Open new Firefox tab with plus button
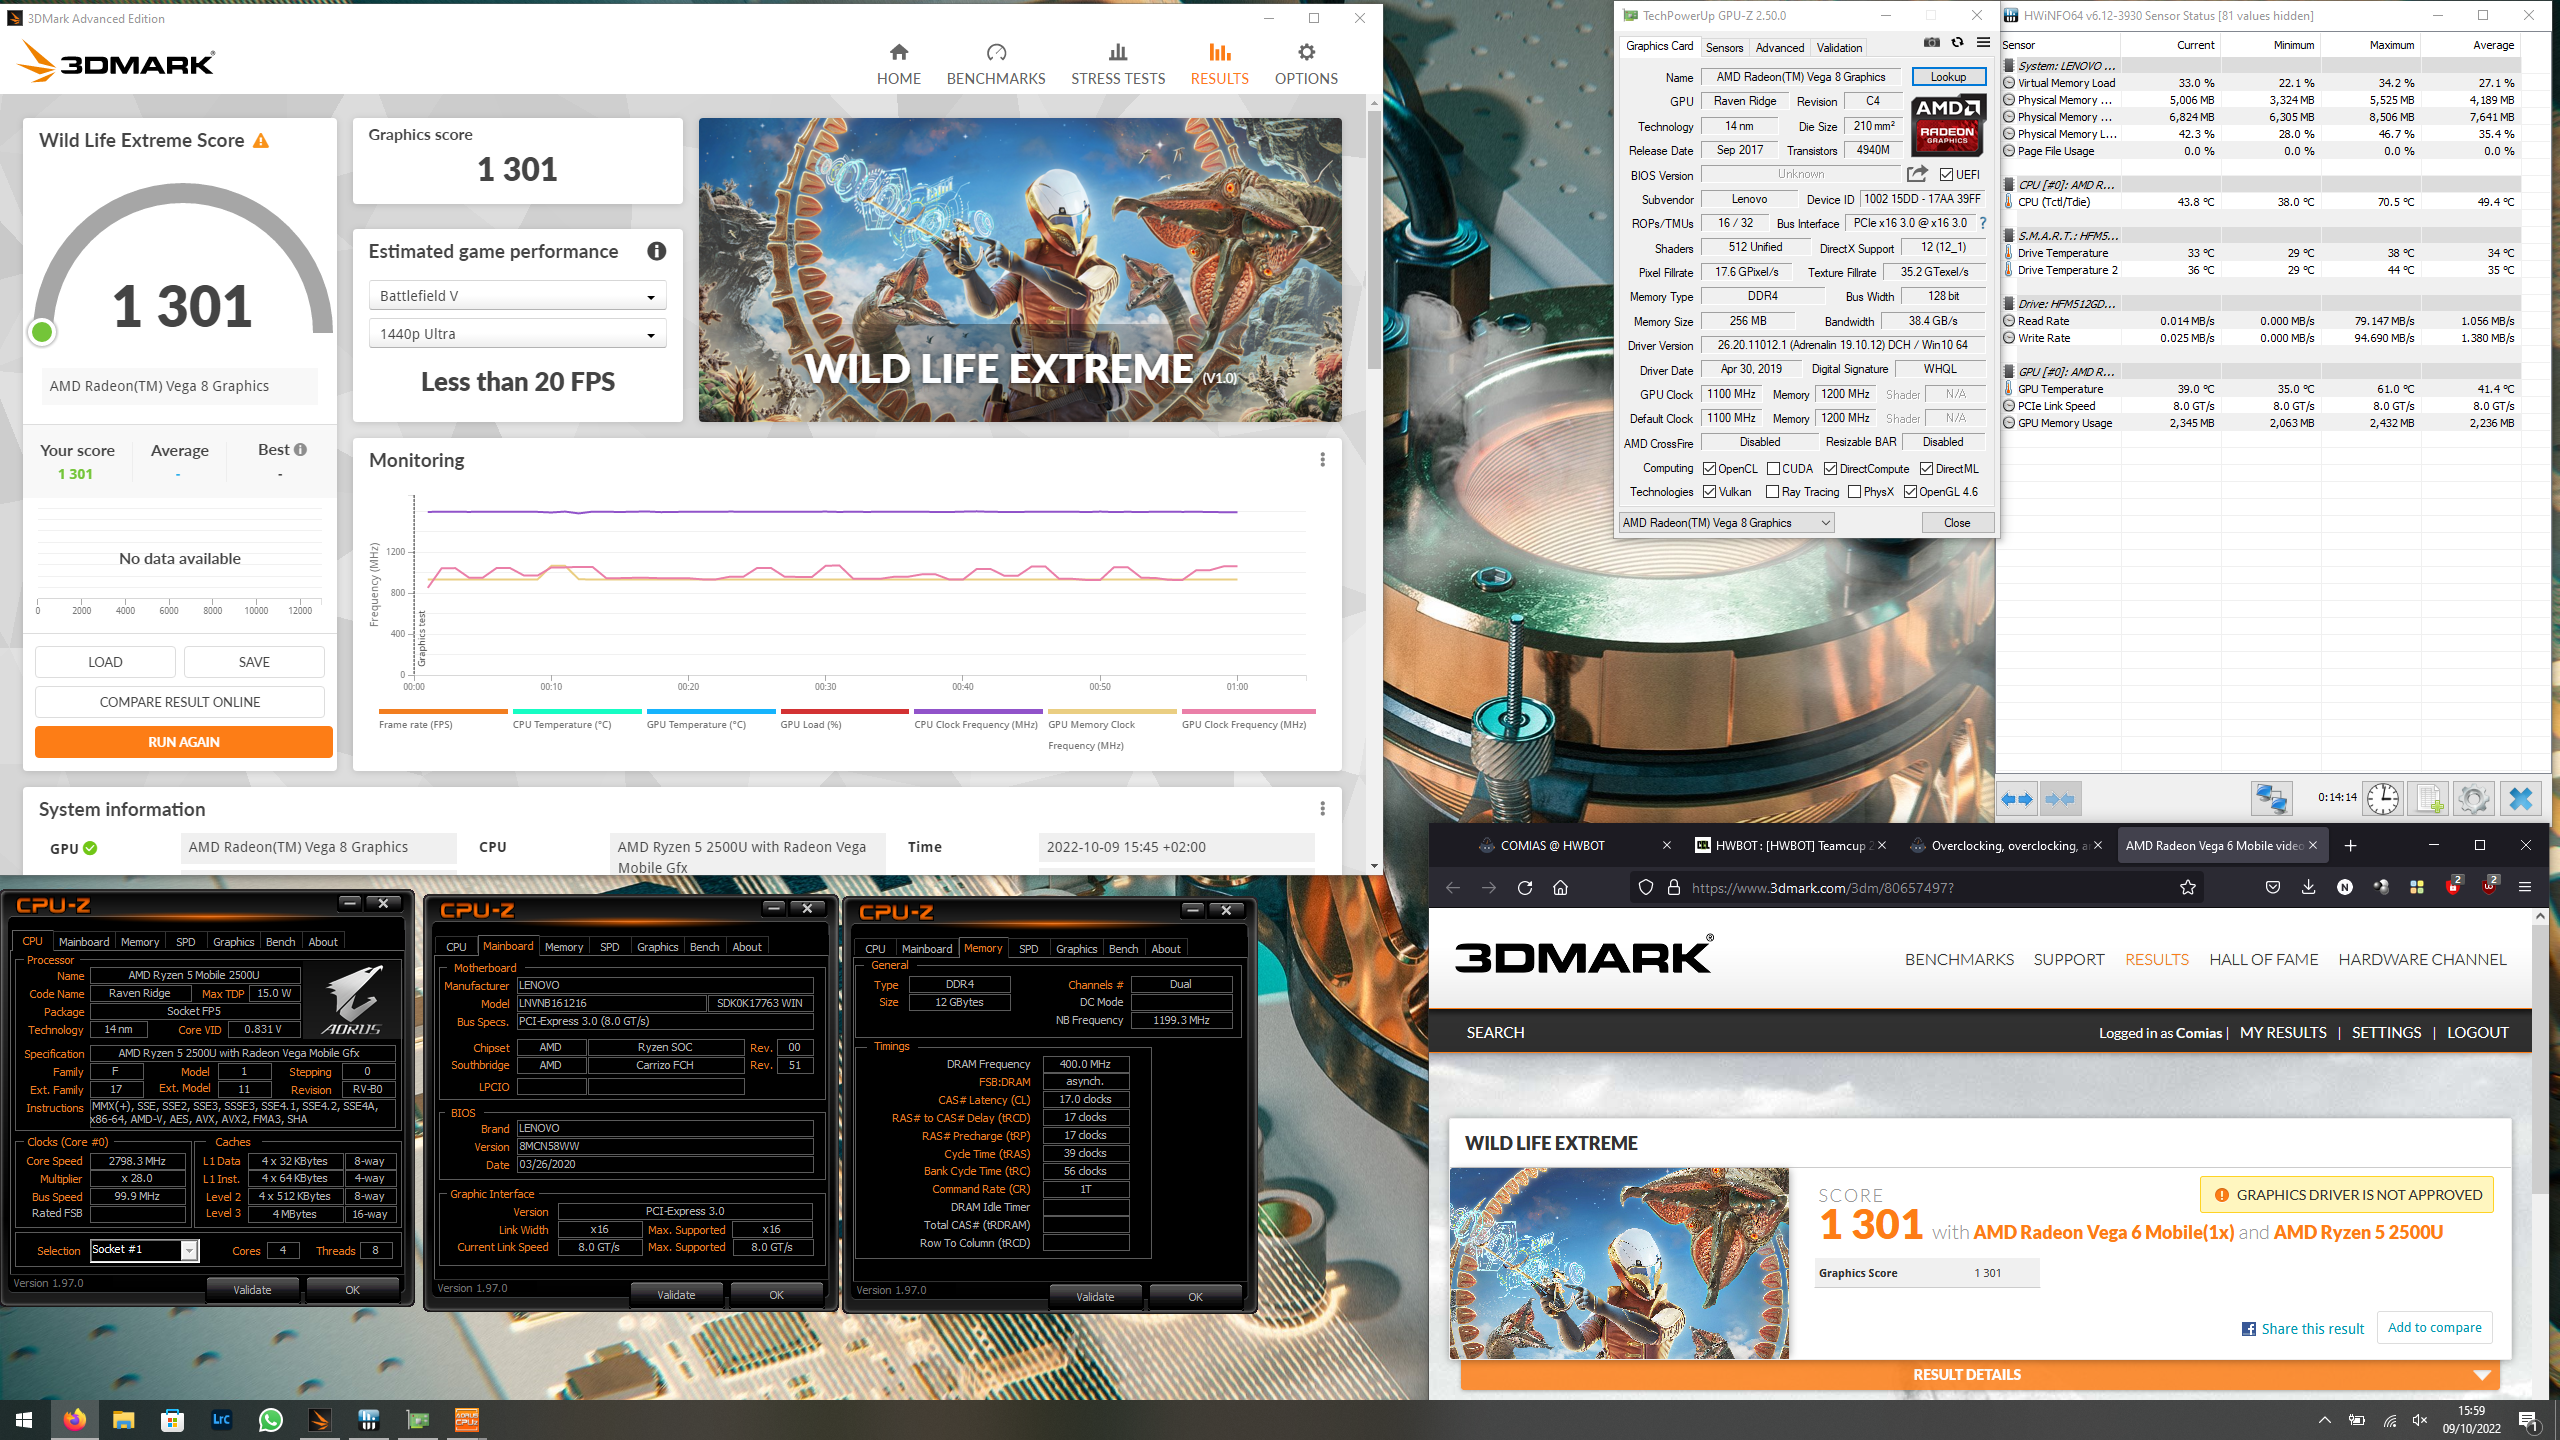The width and height of the screenshot is (2560, 1440). click(x=2350, y=846)
